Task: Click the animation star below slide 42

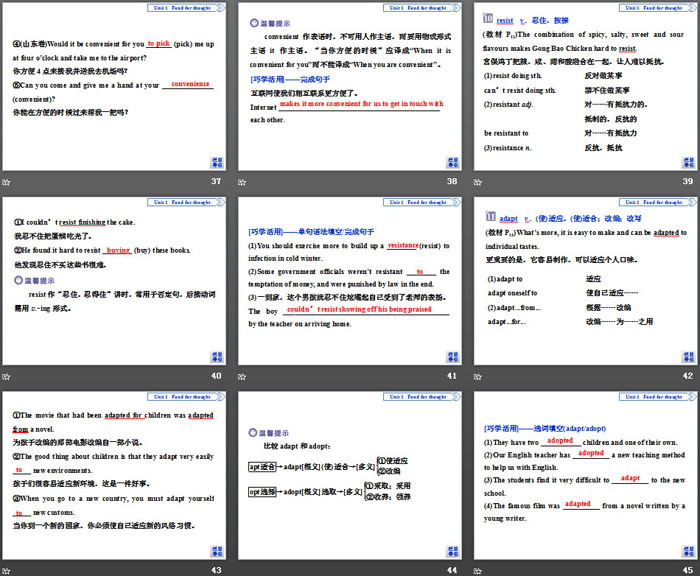Action: point(477,375)
